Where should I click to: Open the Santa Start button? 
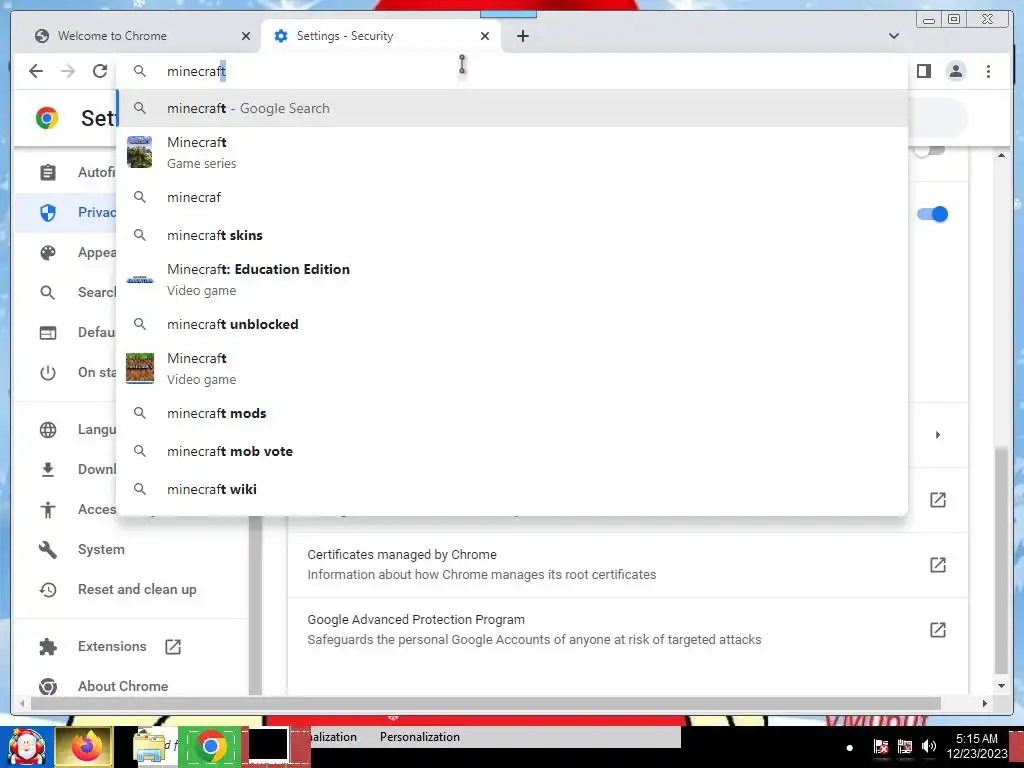(27, 748)
